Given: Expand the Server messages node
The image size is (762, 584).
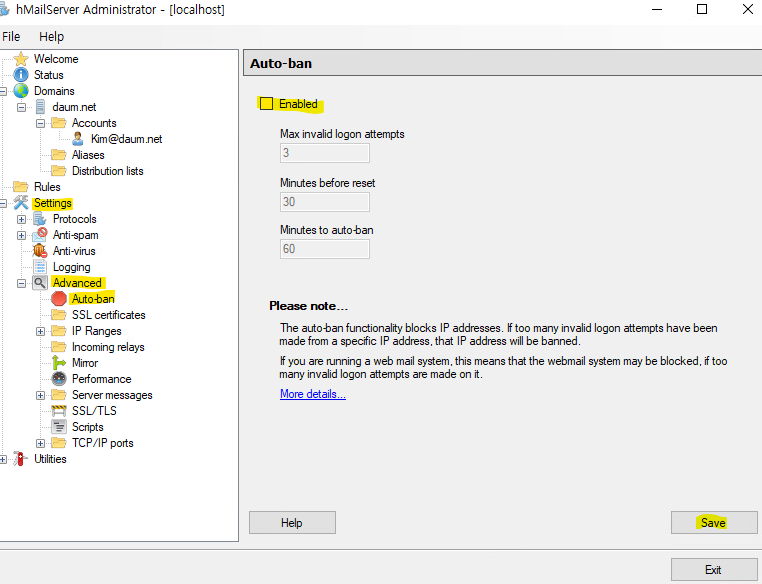Looking at the screenshot, I should click(x=40, y=395).
